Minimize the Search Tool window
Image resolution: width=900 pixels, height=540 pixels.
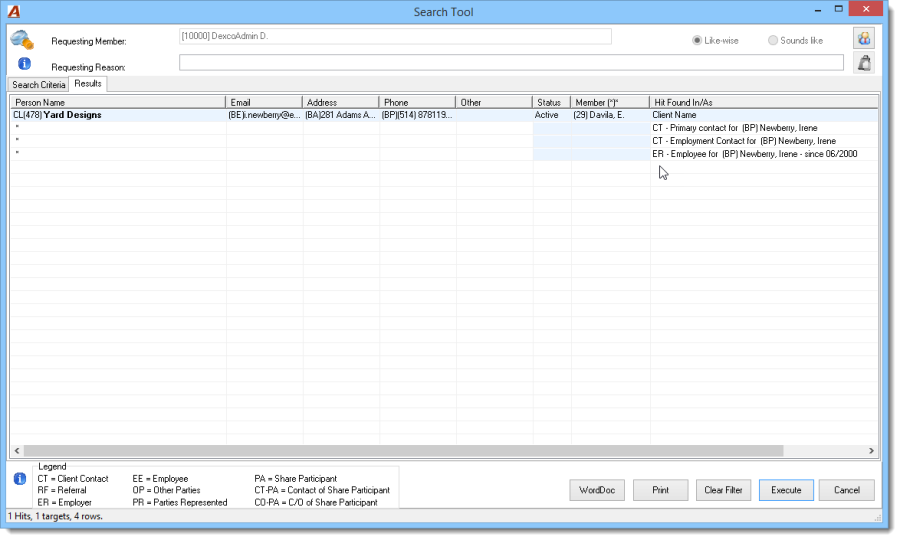(817, 10)
